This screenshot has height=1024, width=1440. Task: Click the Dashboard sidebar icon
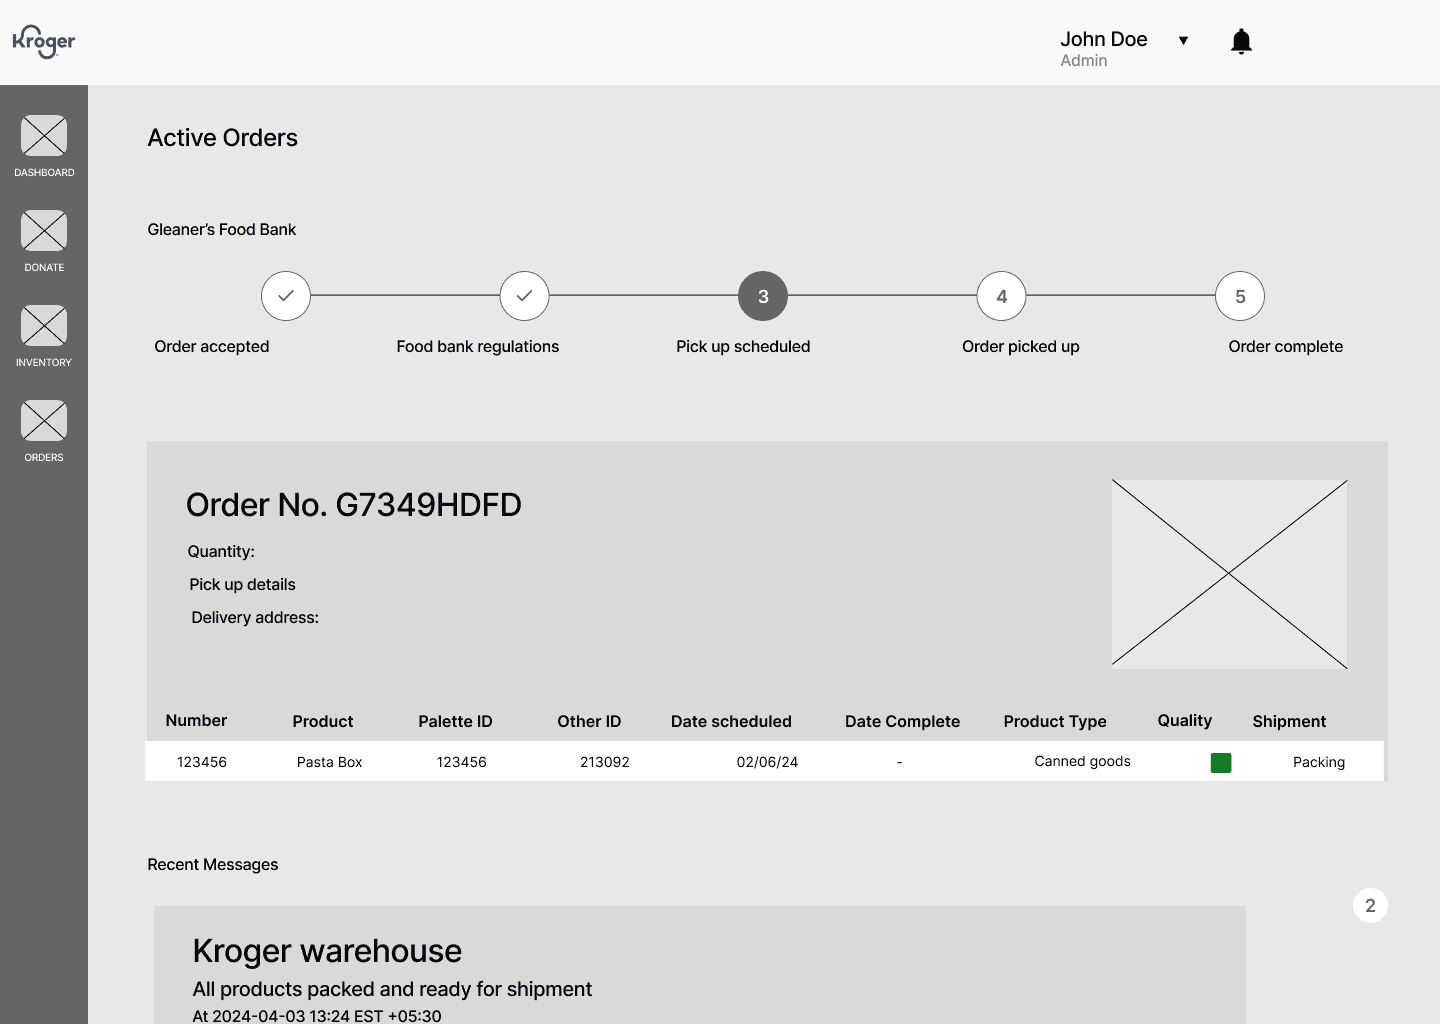44,135
